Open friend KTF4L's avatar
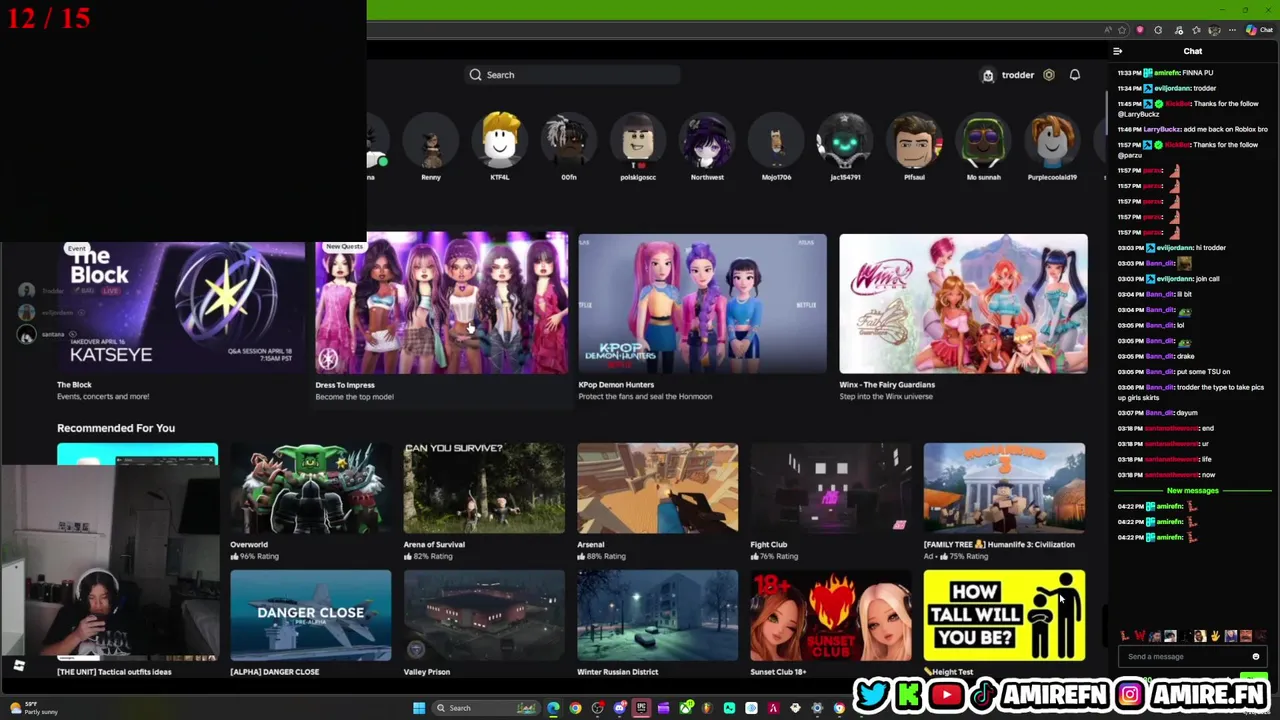 [x=499, y=141]
